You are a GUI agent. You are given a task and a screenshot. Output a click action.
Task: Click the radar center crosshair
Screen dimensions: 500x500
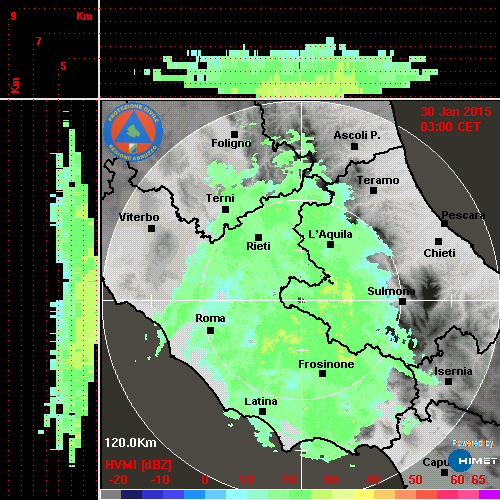pyautogui.click(x=301, y=300)
